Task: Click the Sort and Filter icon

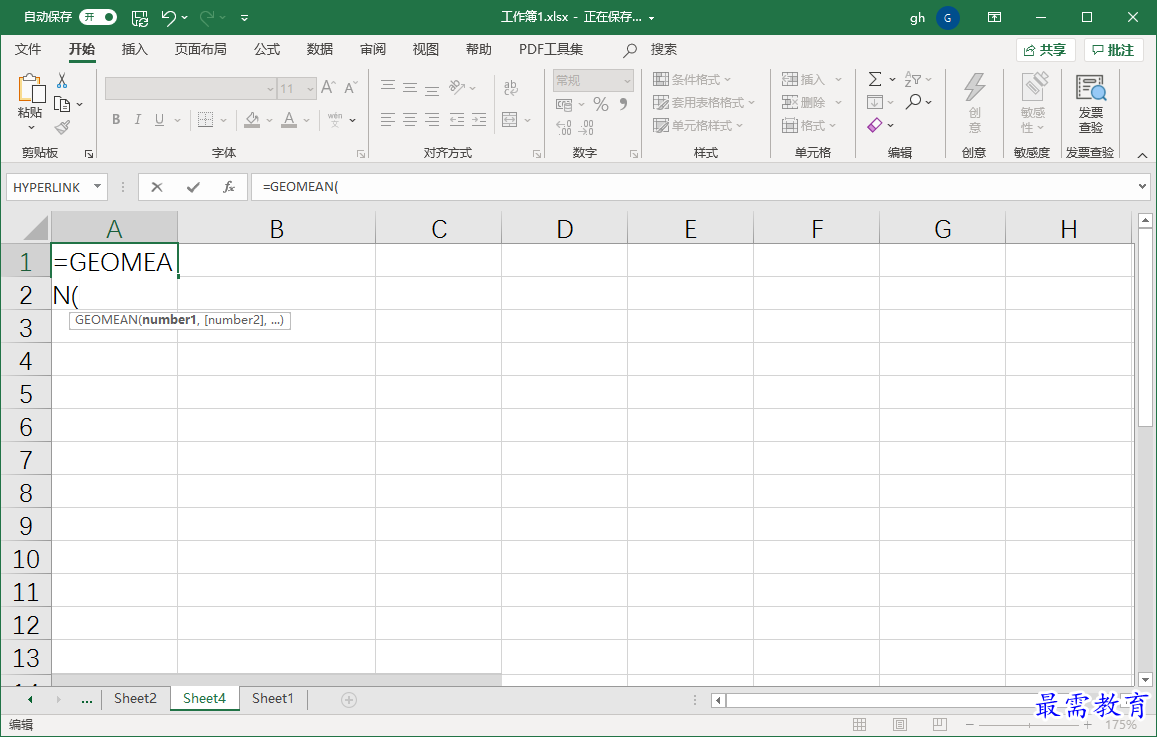Action: pyautogui.click(x=913, y=80)
